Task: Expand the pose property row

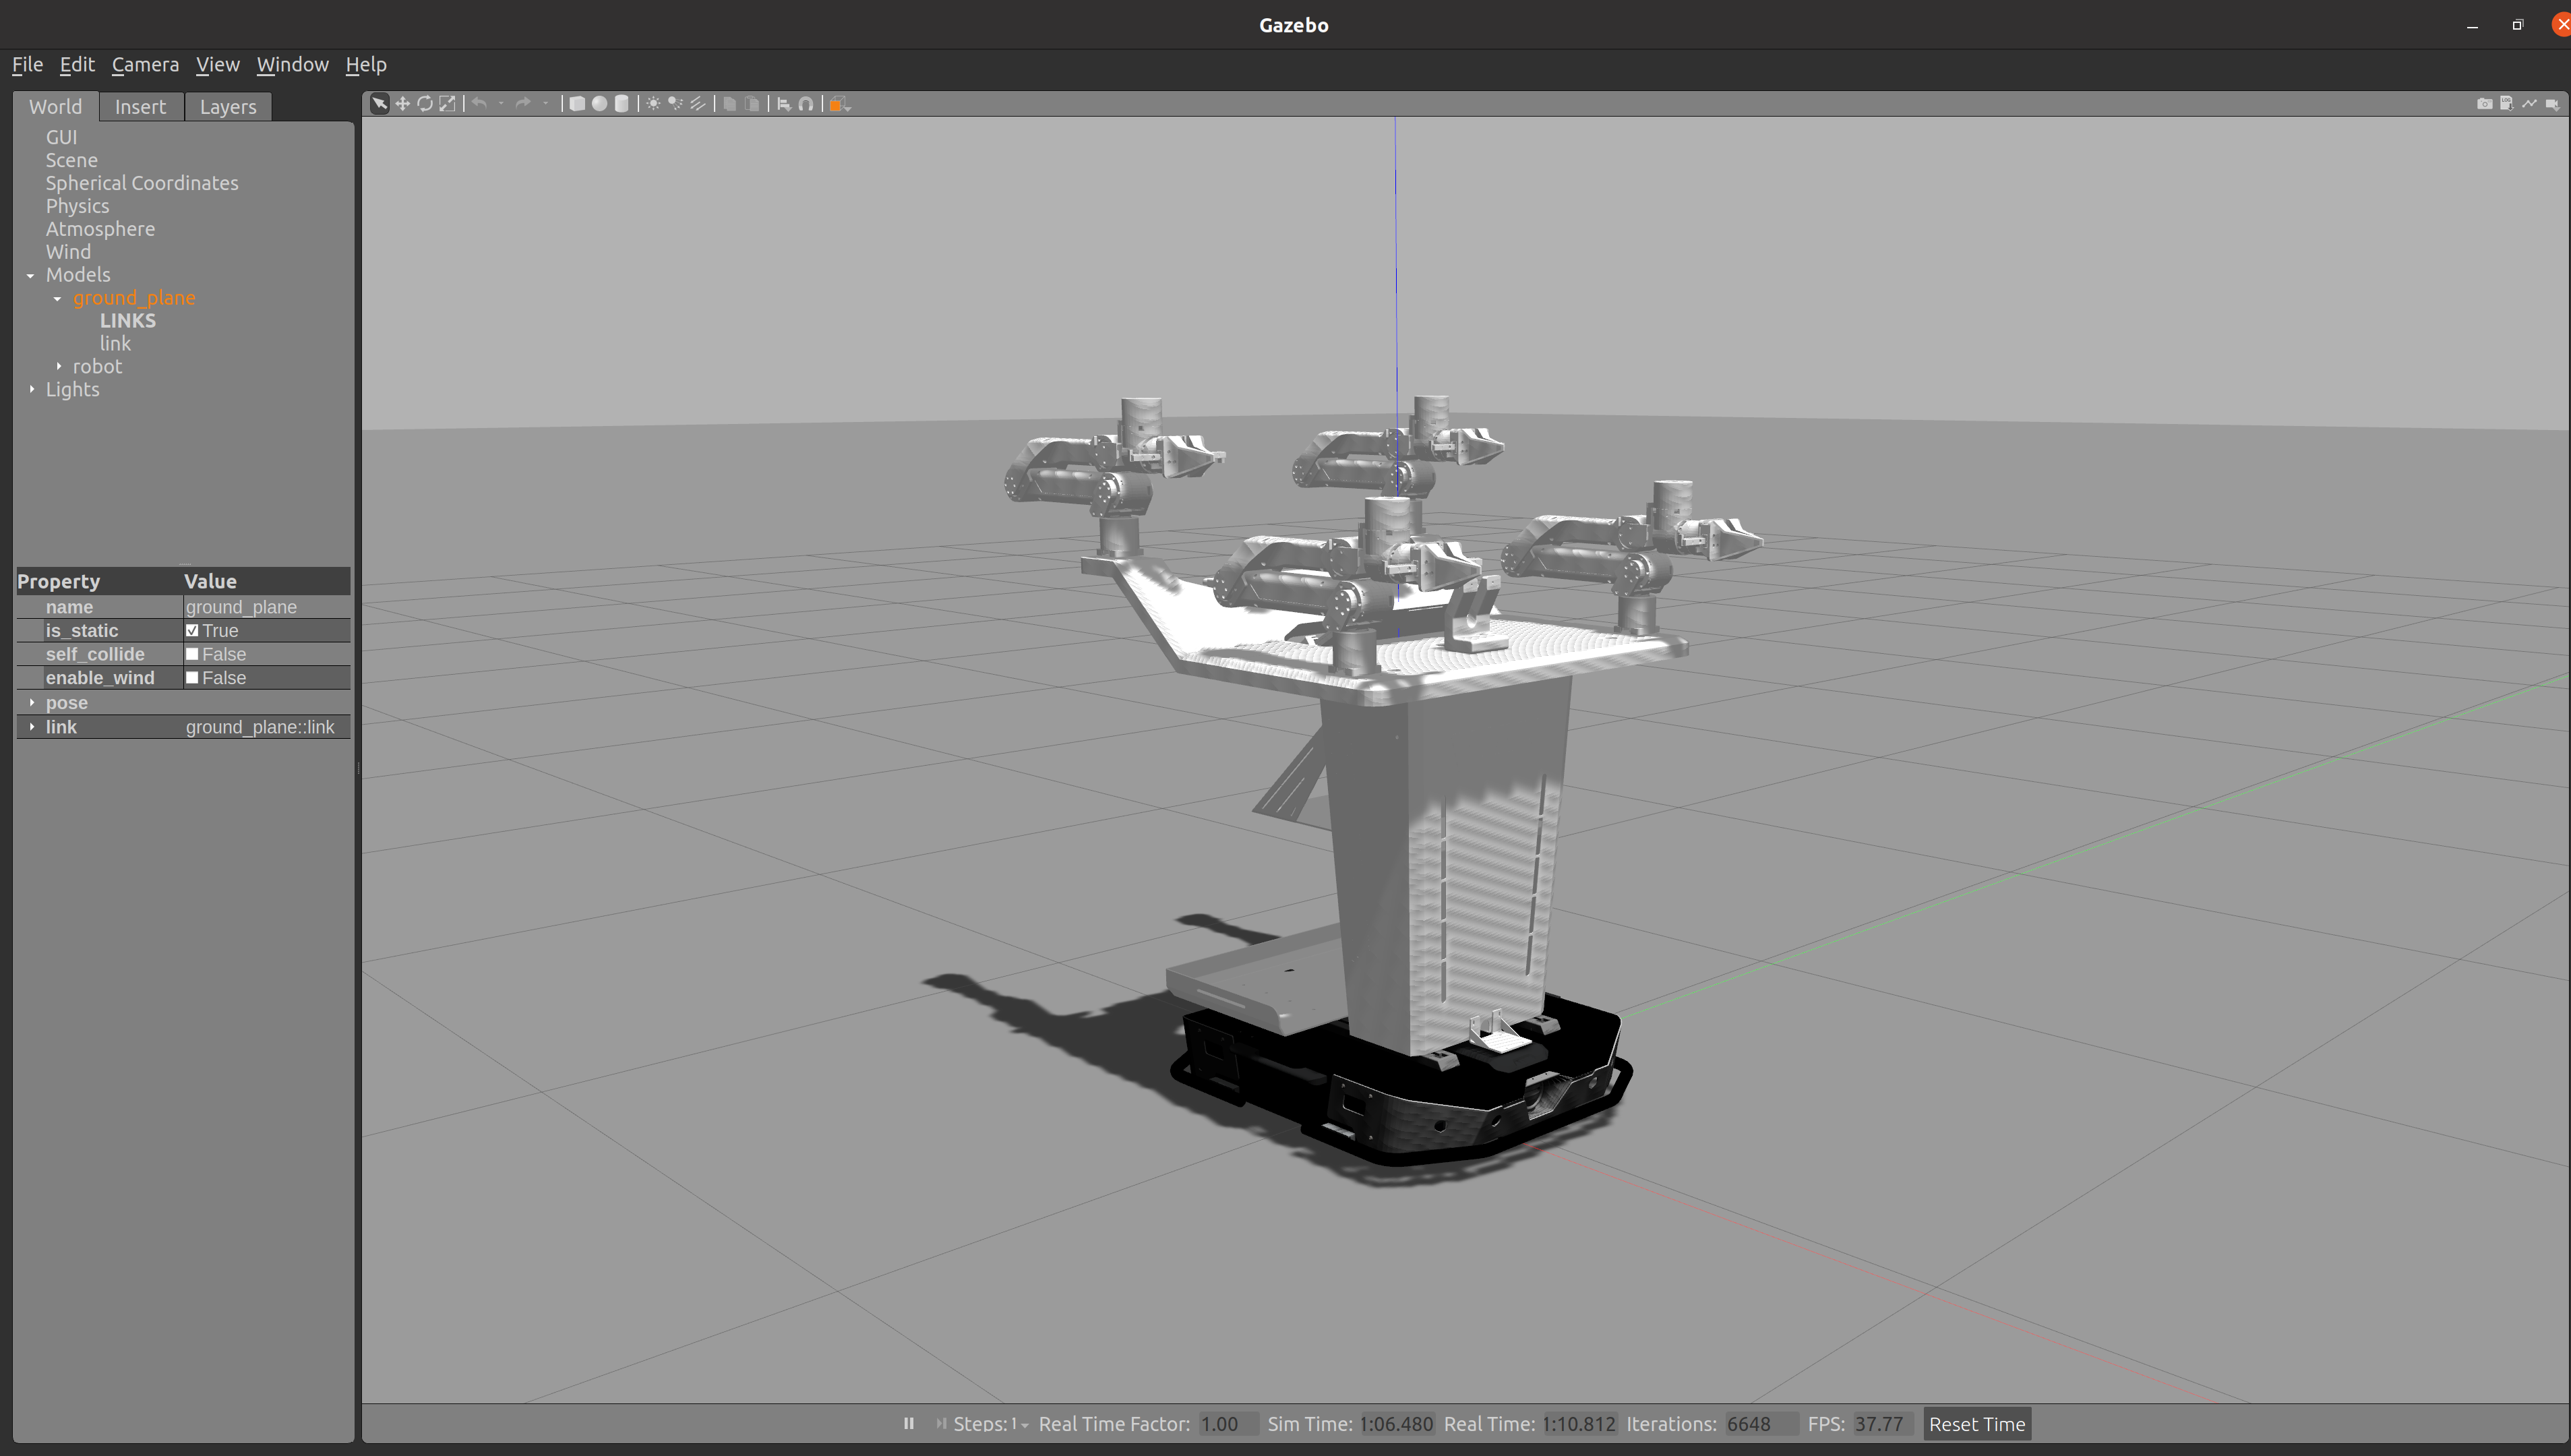Action: (x=32, y=703)
